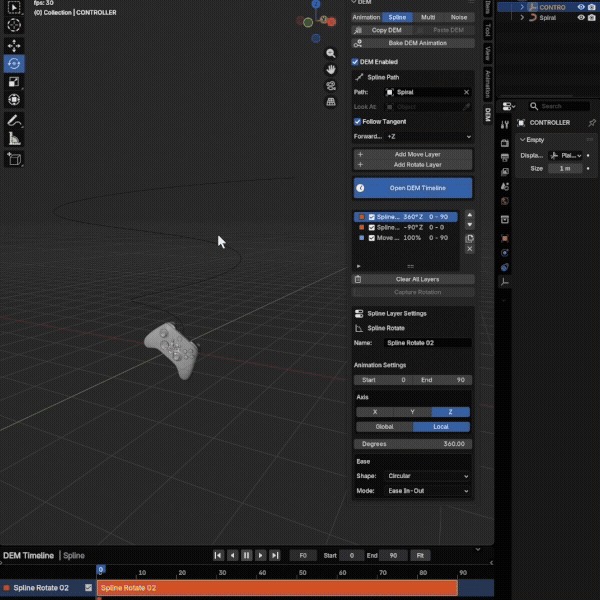Switch to the Noise tab in DEM panel
The height and width of the screenshot is (600, 600).
[x=459, y=18]
